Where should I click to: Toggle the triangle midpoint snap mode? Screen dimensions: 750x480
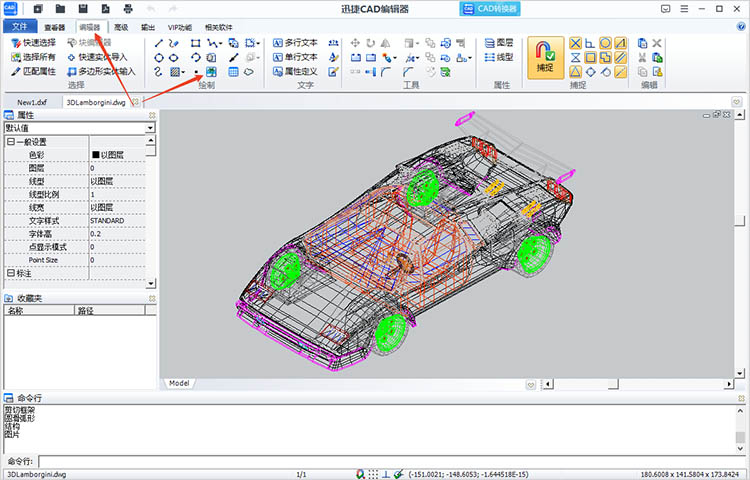[575, 72]
